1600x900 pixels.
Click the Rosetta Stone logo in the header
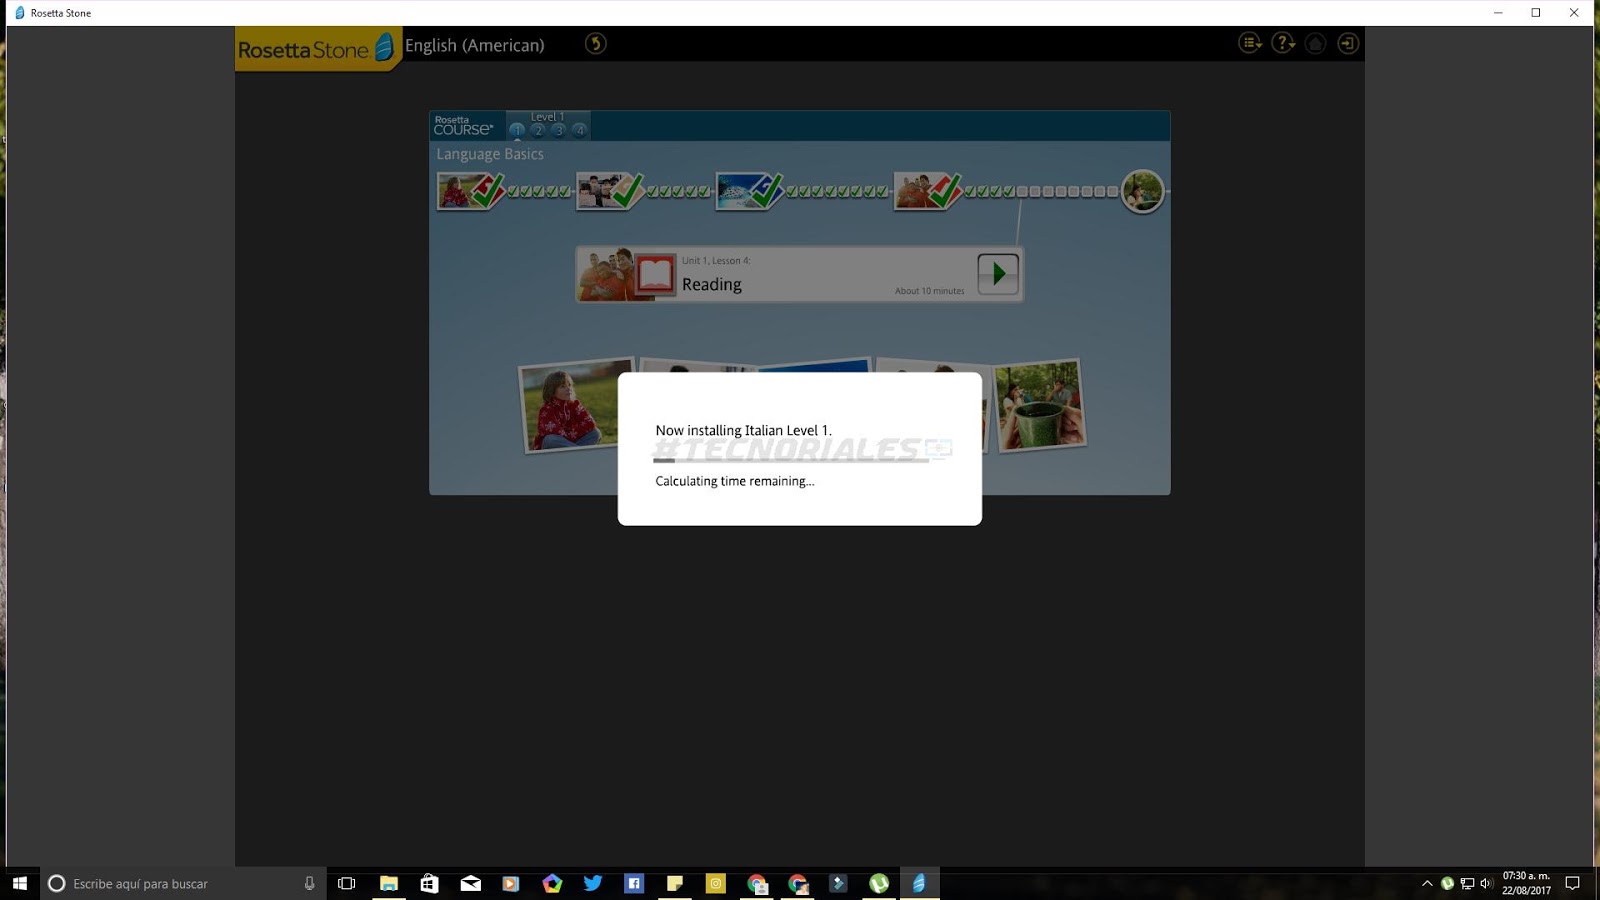pyautogui.click(x=317, y=49)
